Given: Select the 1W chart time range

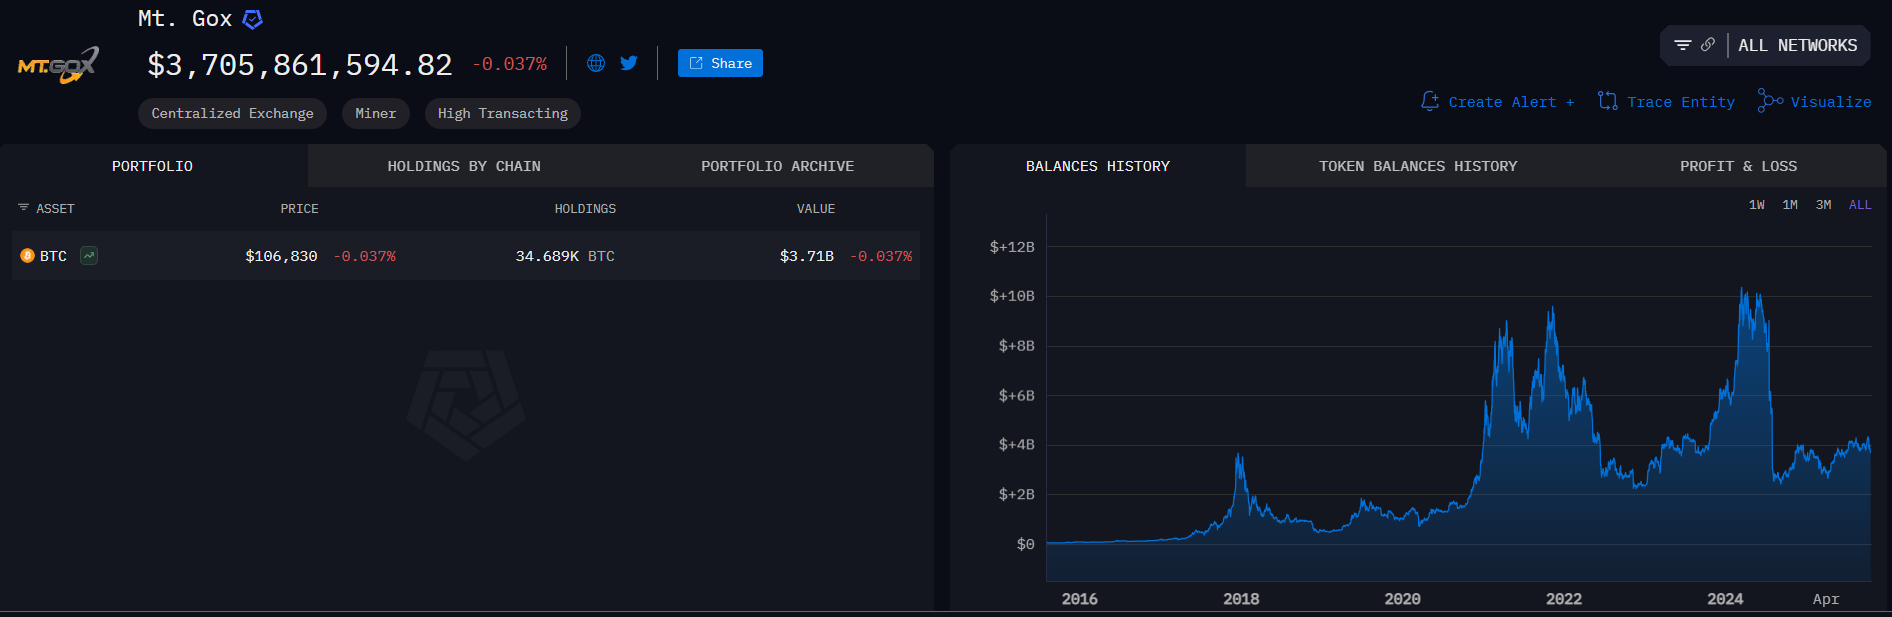Looking at the screenshot, I should pos(1756,205).
